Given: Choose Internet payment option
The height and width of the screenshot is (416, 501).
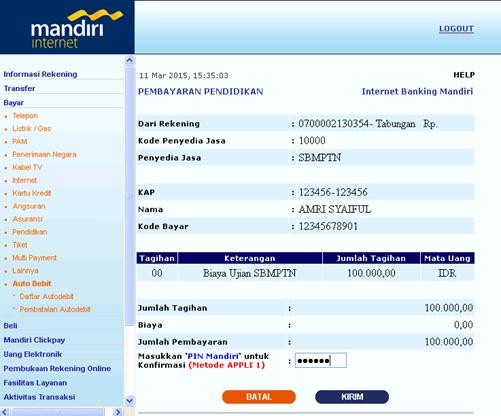Looking at the screenshot, I should 25,180.
